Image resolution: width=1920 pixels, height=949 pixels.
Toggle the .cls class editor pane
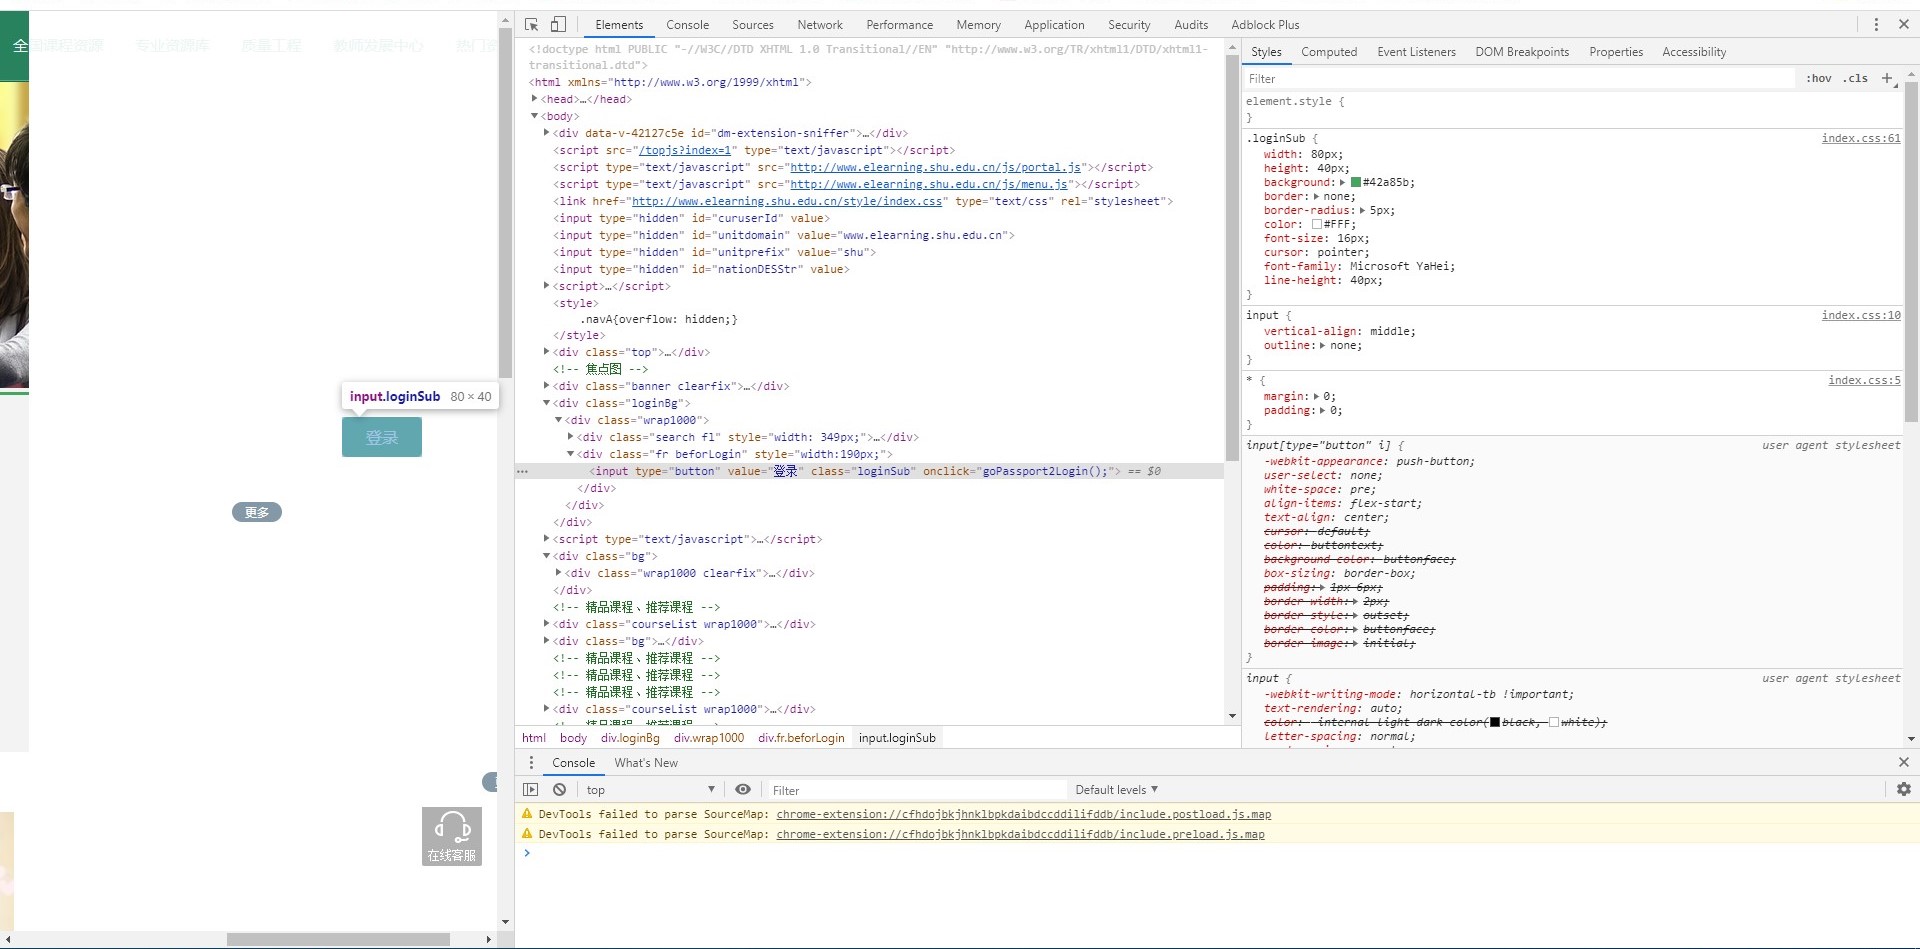click(x=1856, y=78)
